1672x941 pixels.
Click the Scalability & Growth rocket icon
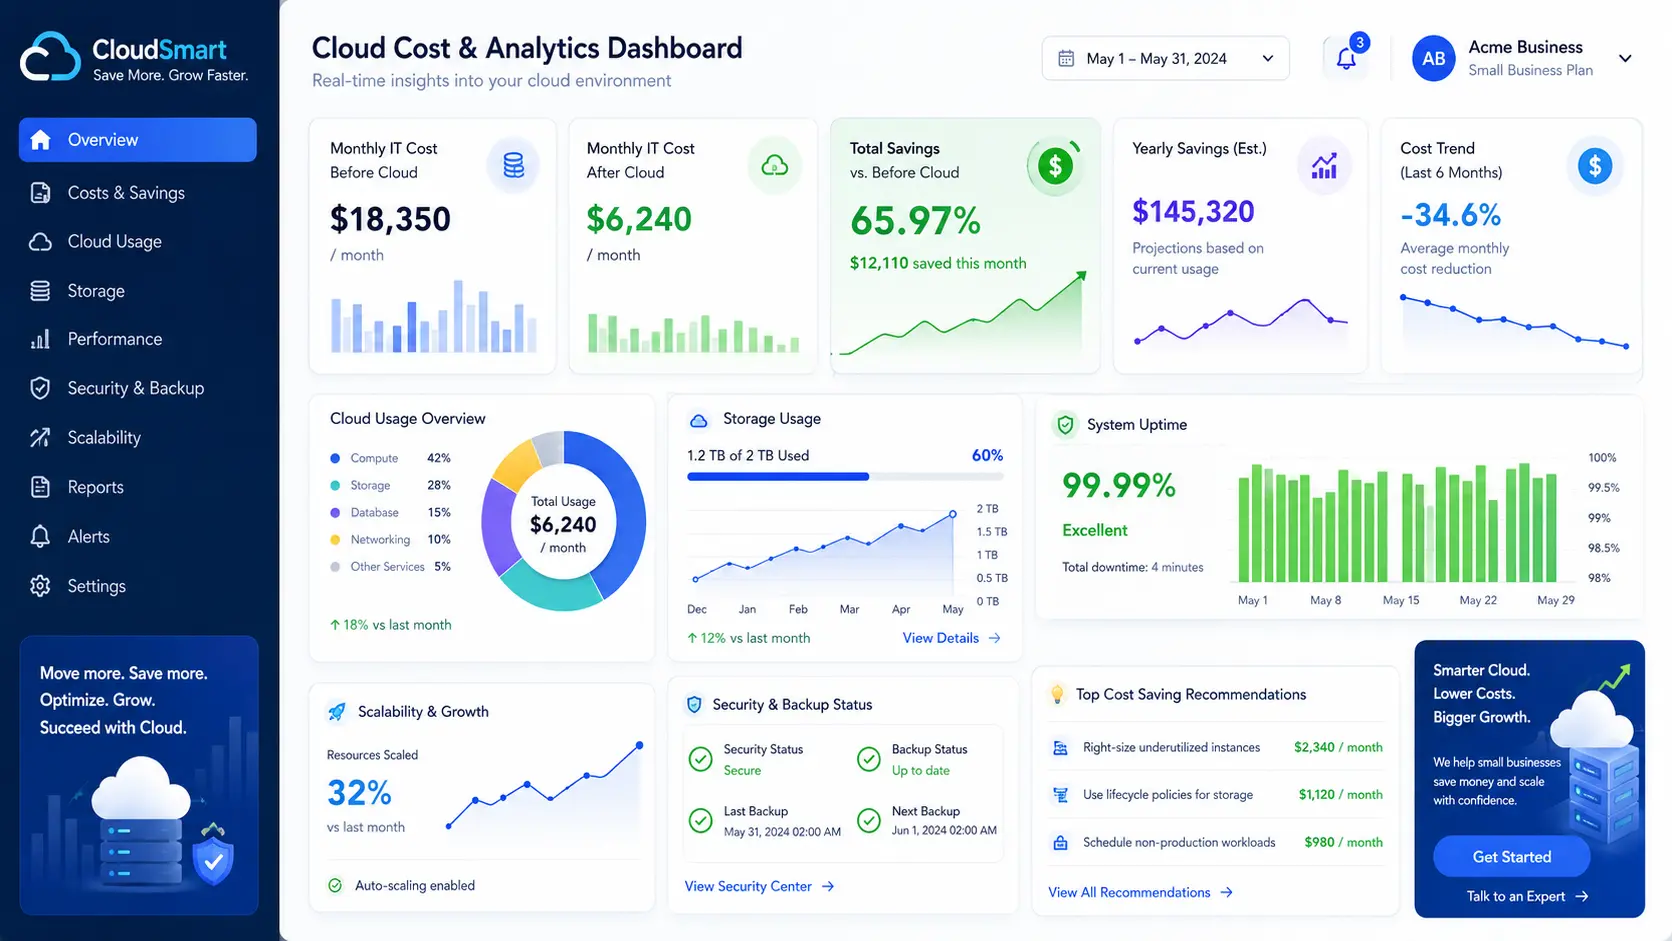[337, 712]
